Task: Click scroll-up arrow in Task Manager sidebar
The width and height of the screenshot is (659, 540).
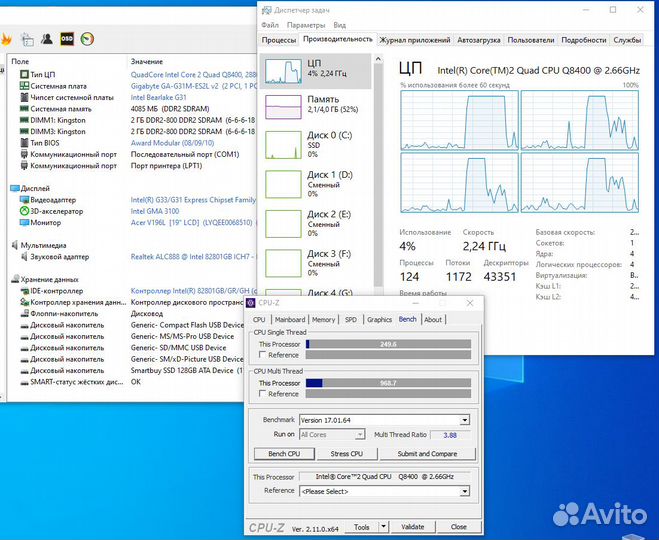Action: click(x=378, y=59)
